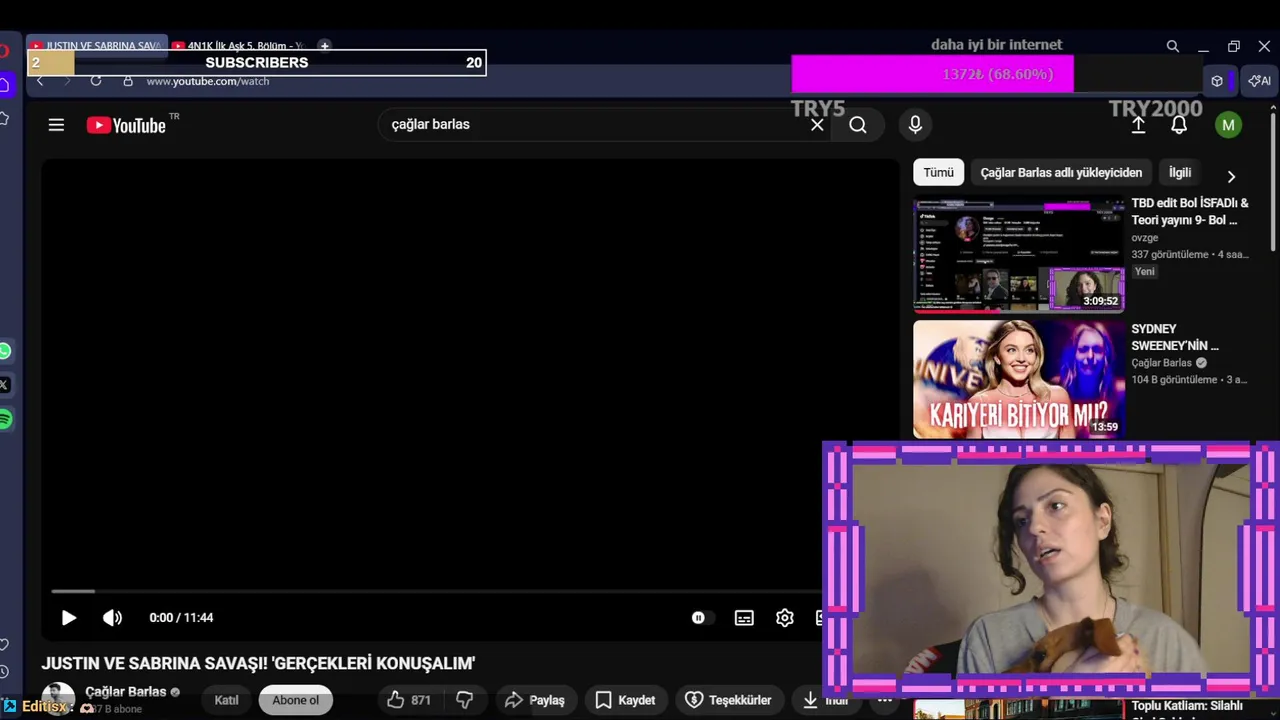The image size is (1280, 720).
Task: Reload the page
Action: 96,81
